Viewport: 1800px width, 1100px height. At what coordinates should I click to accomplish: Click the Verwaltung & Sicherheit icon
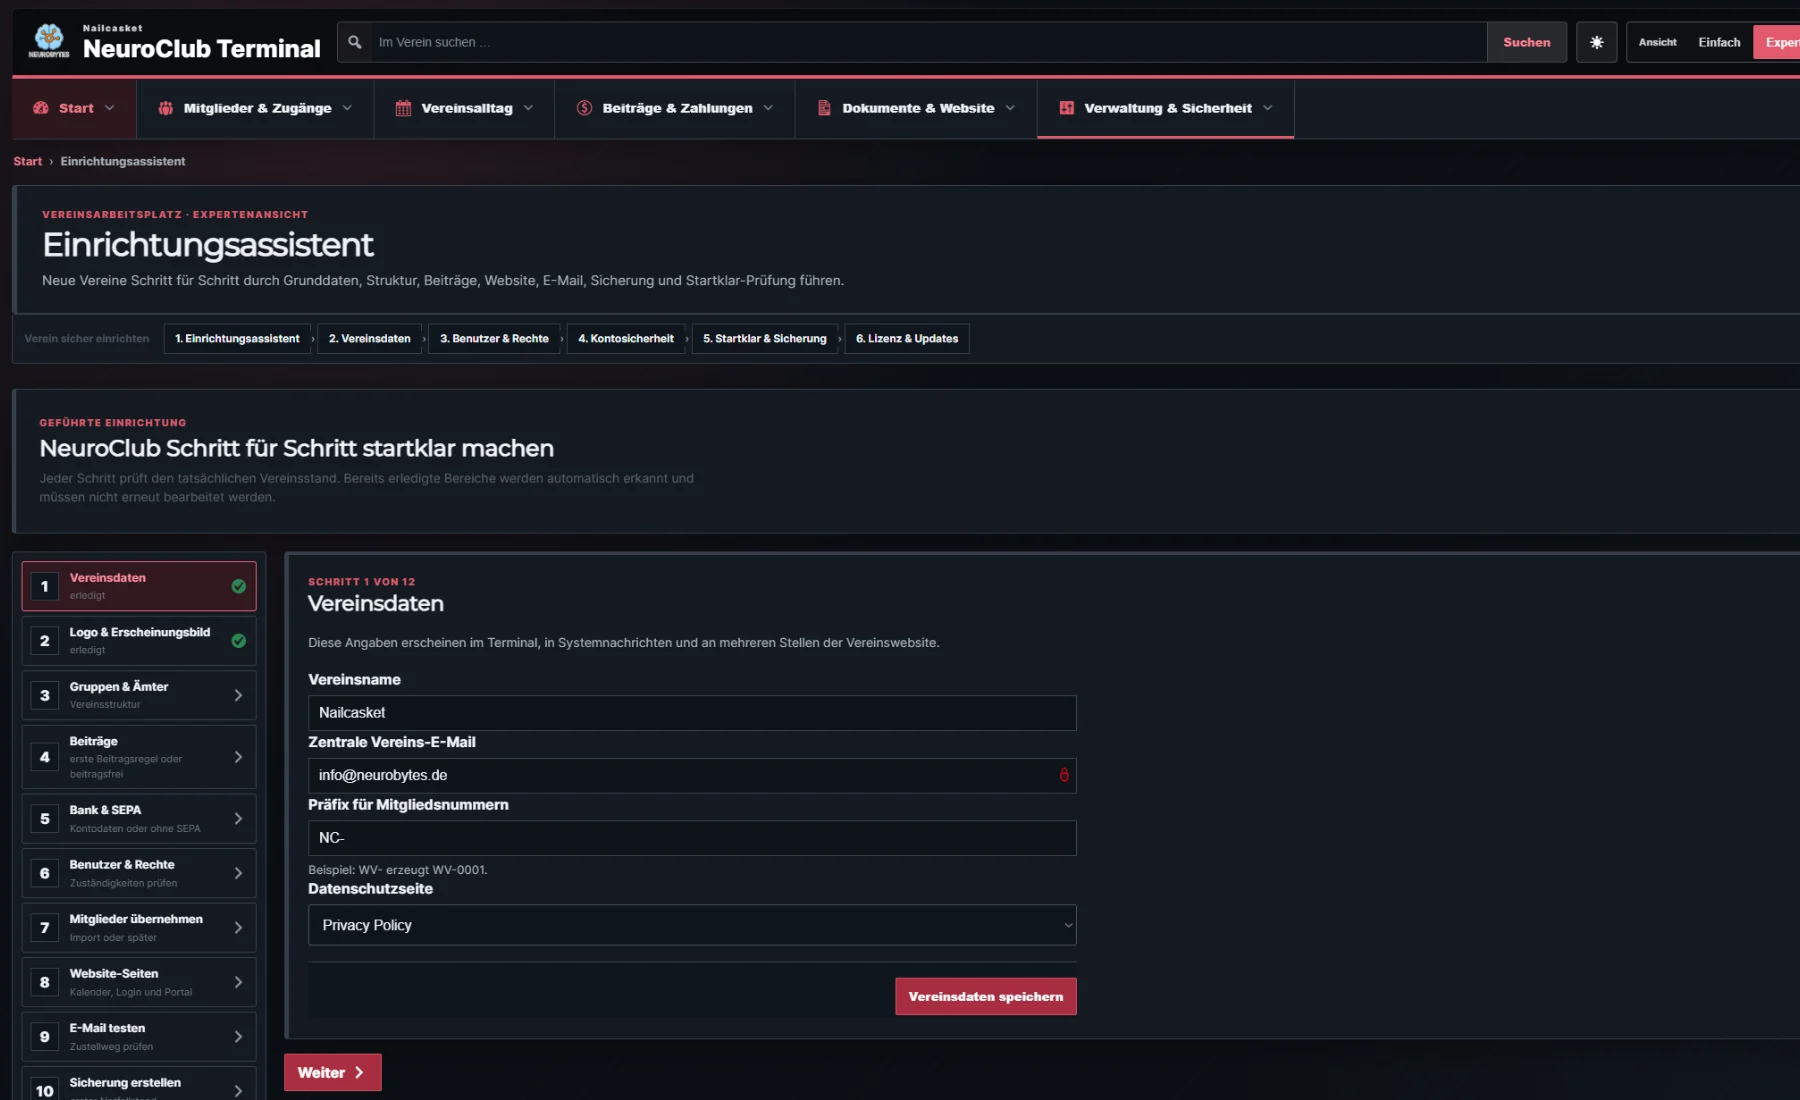(1066, 108)
